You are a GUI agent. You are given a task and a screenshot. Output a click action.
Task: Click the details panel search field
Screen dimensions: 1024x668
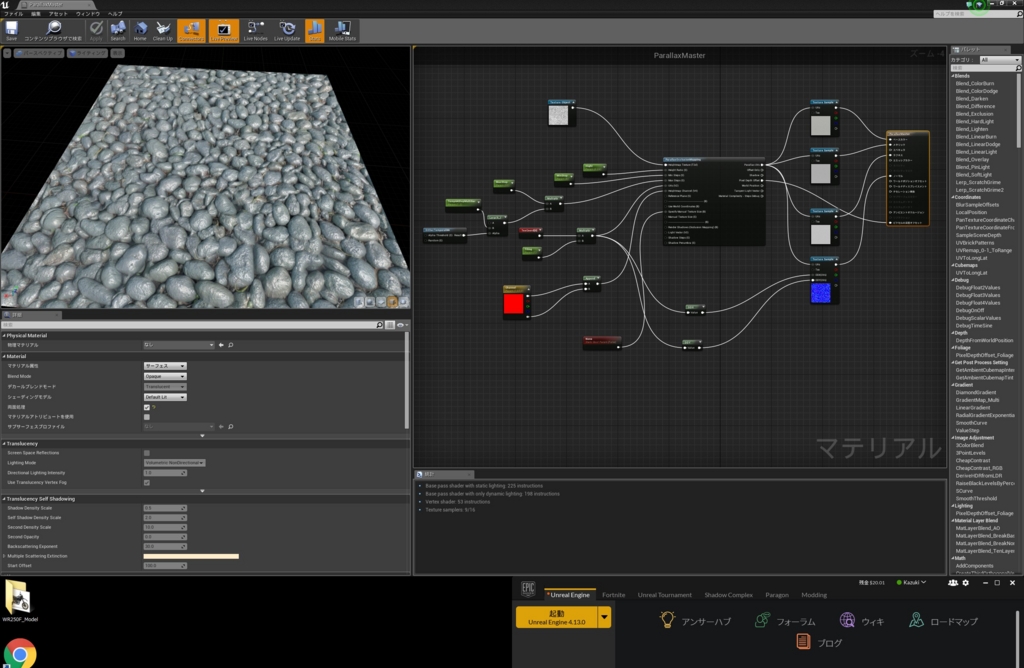pos(188,325)
